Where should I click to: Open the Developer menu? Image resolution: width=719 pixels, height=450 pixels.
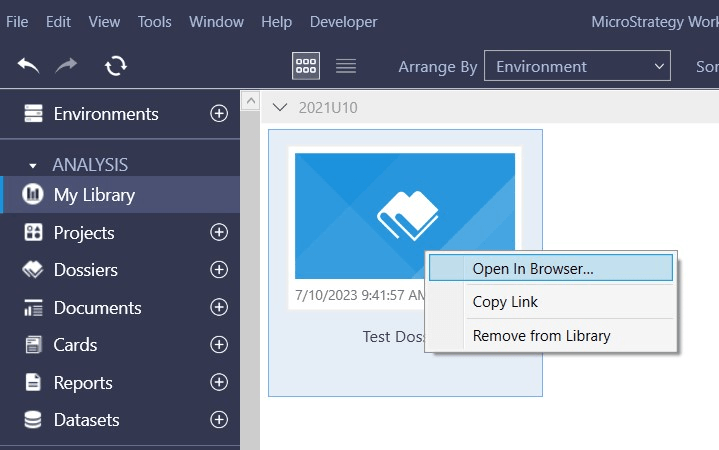tap(343, 21)
